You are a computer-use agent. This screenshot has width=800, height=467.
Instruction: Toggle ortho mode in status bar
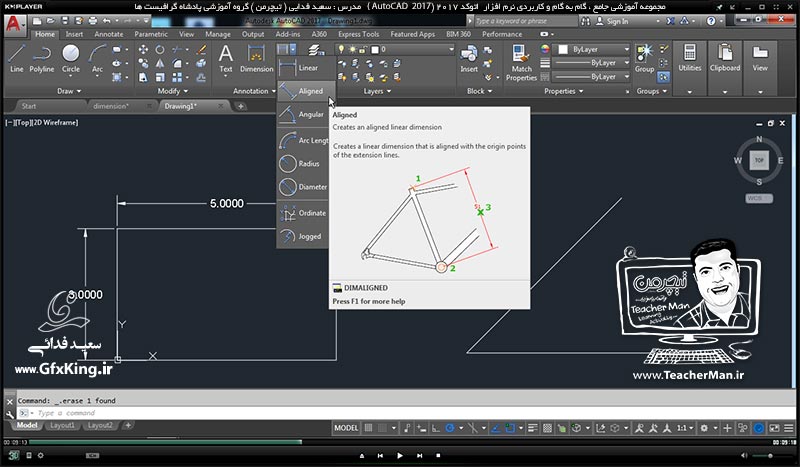[x=436, y=428]
